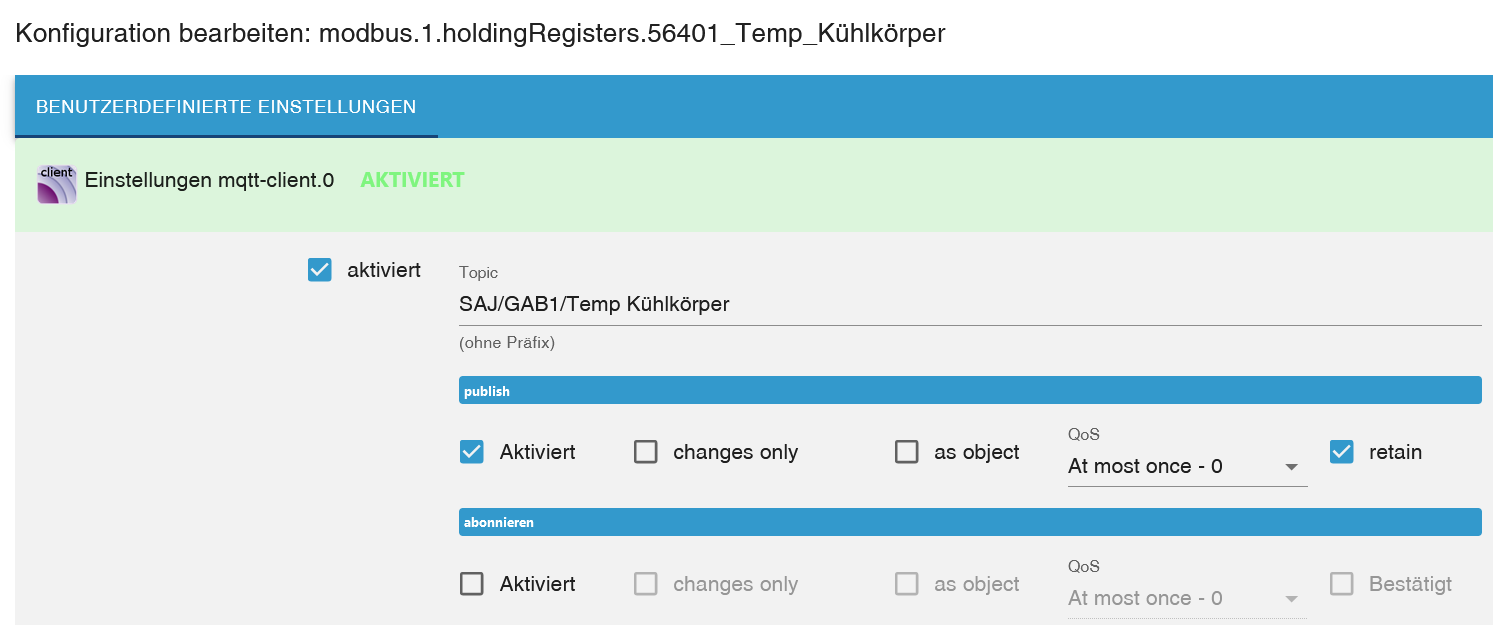Enable publish changes only checkbox
Screen dimensions: 1493x625
click(x=646, y=452)
